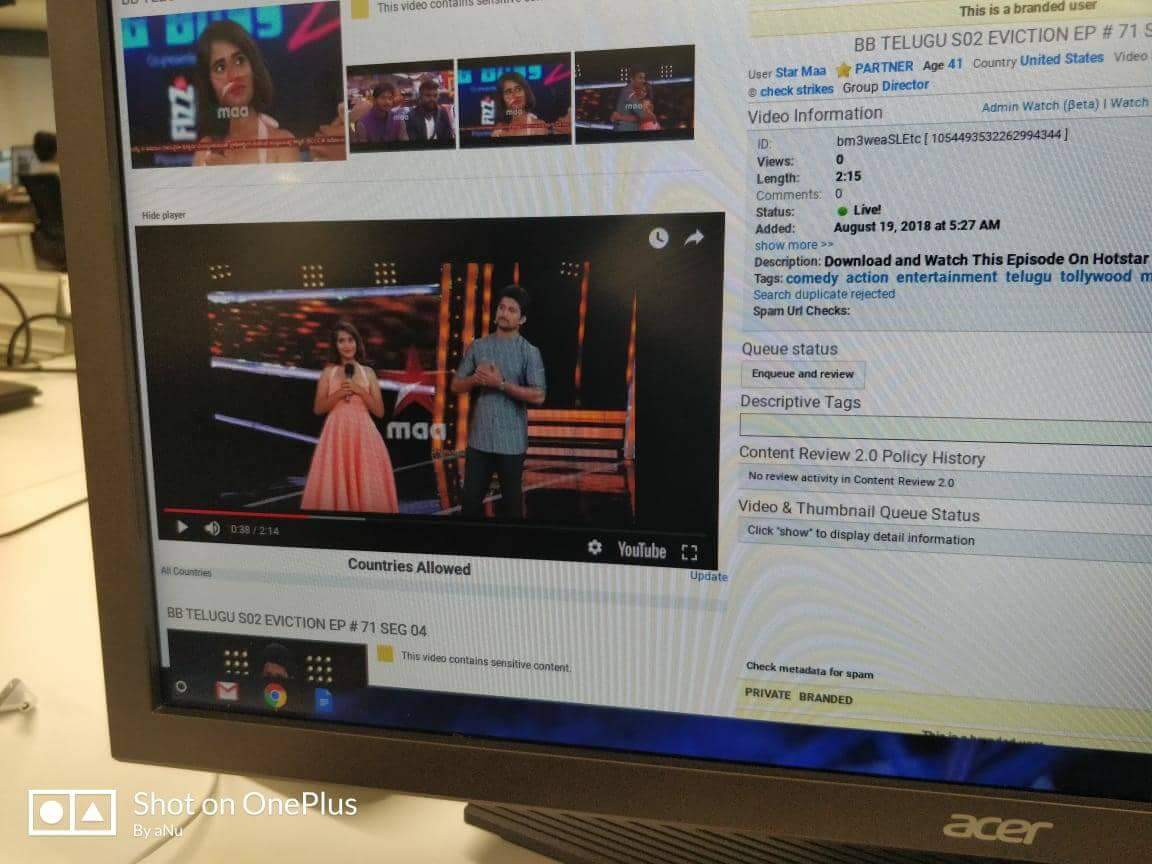Click the green Live status dot
Image resolution: width=1152 pixels, height=864 pixels.
842,211
